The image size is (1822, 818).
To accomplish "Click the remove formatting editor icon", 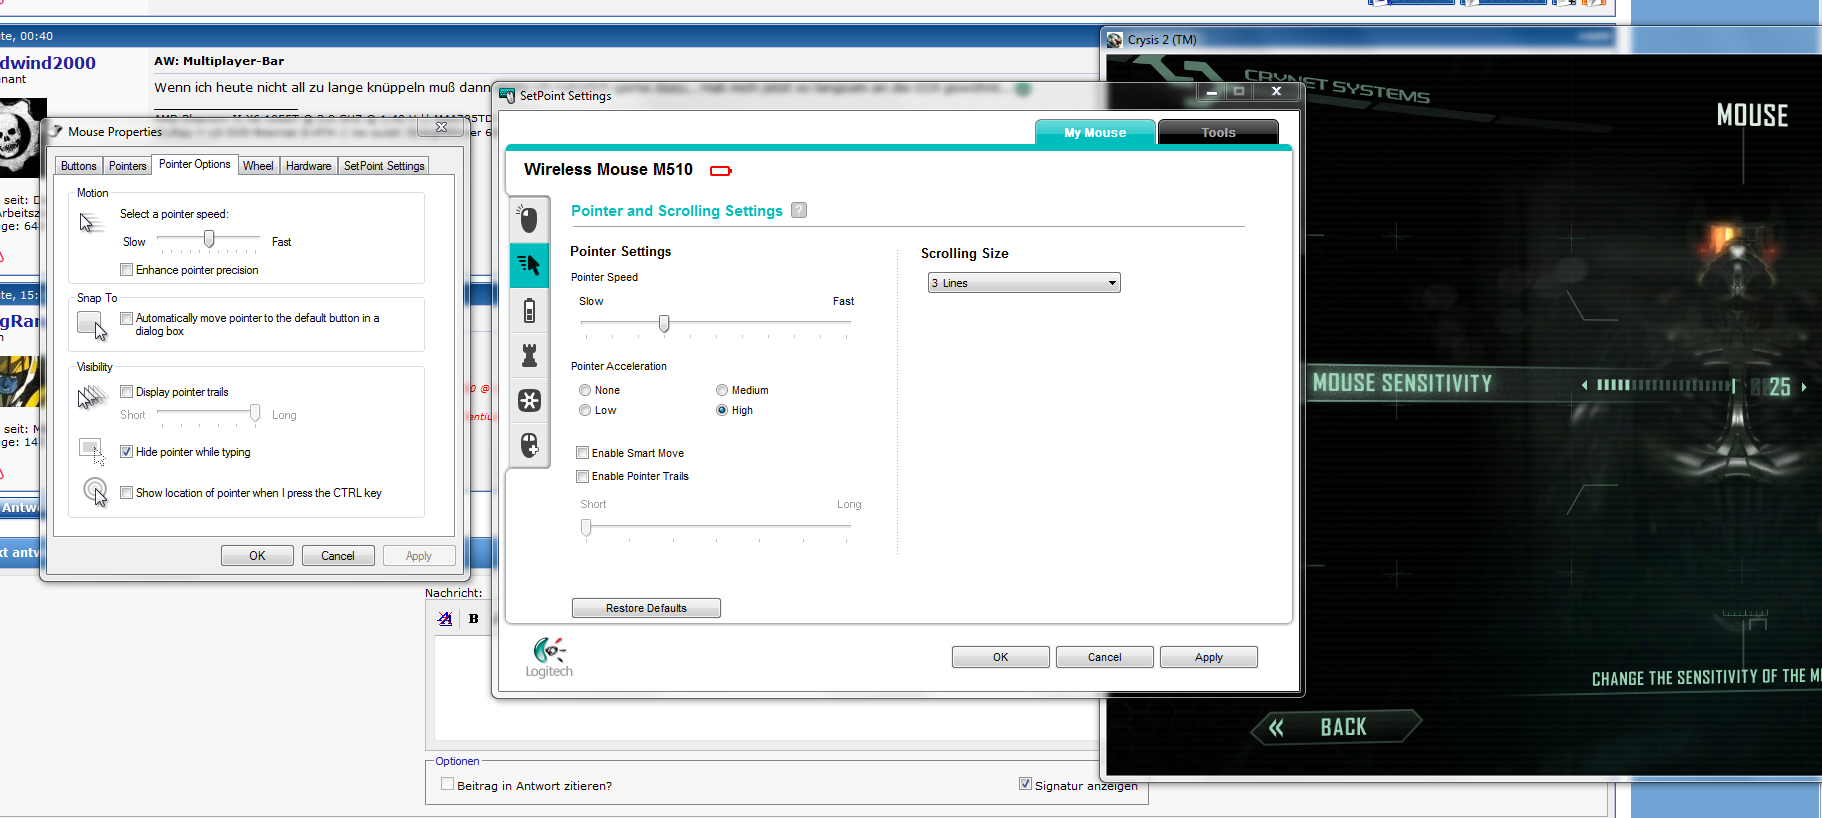I will (x=445, y=619).
